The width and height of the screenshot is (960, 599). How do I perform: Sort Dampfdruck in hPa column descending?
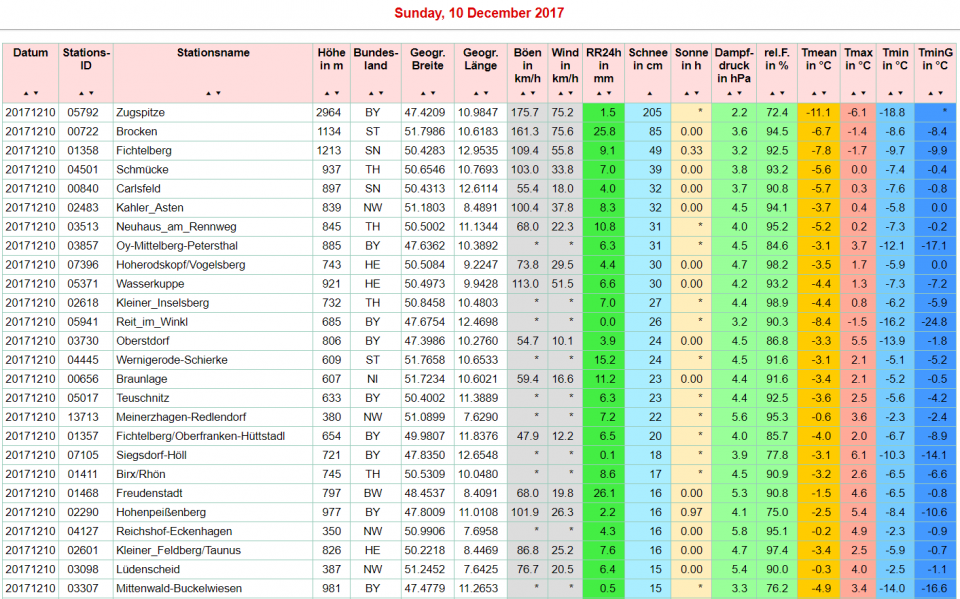(739, 93)
